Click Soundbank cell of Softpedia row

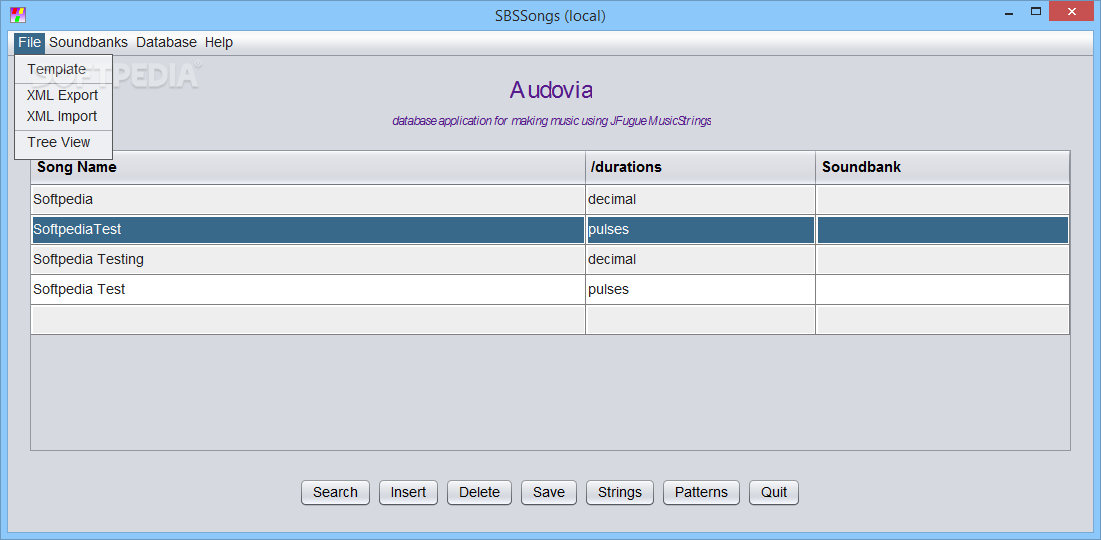tap(942, 199)
